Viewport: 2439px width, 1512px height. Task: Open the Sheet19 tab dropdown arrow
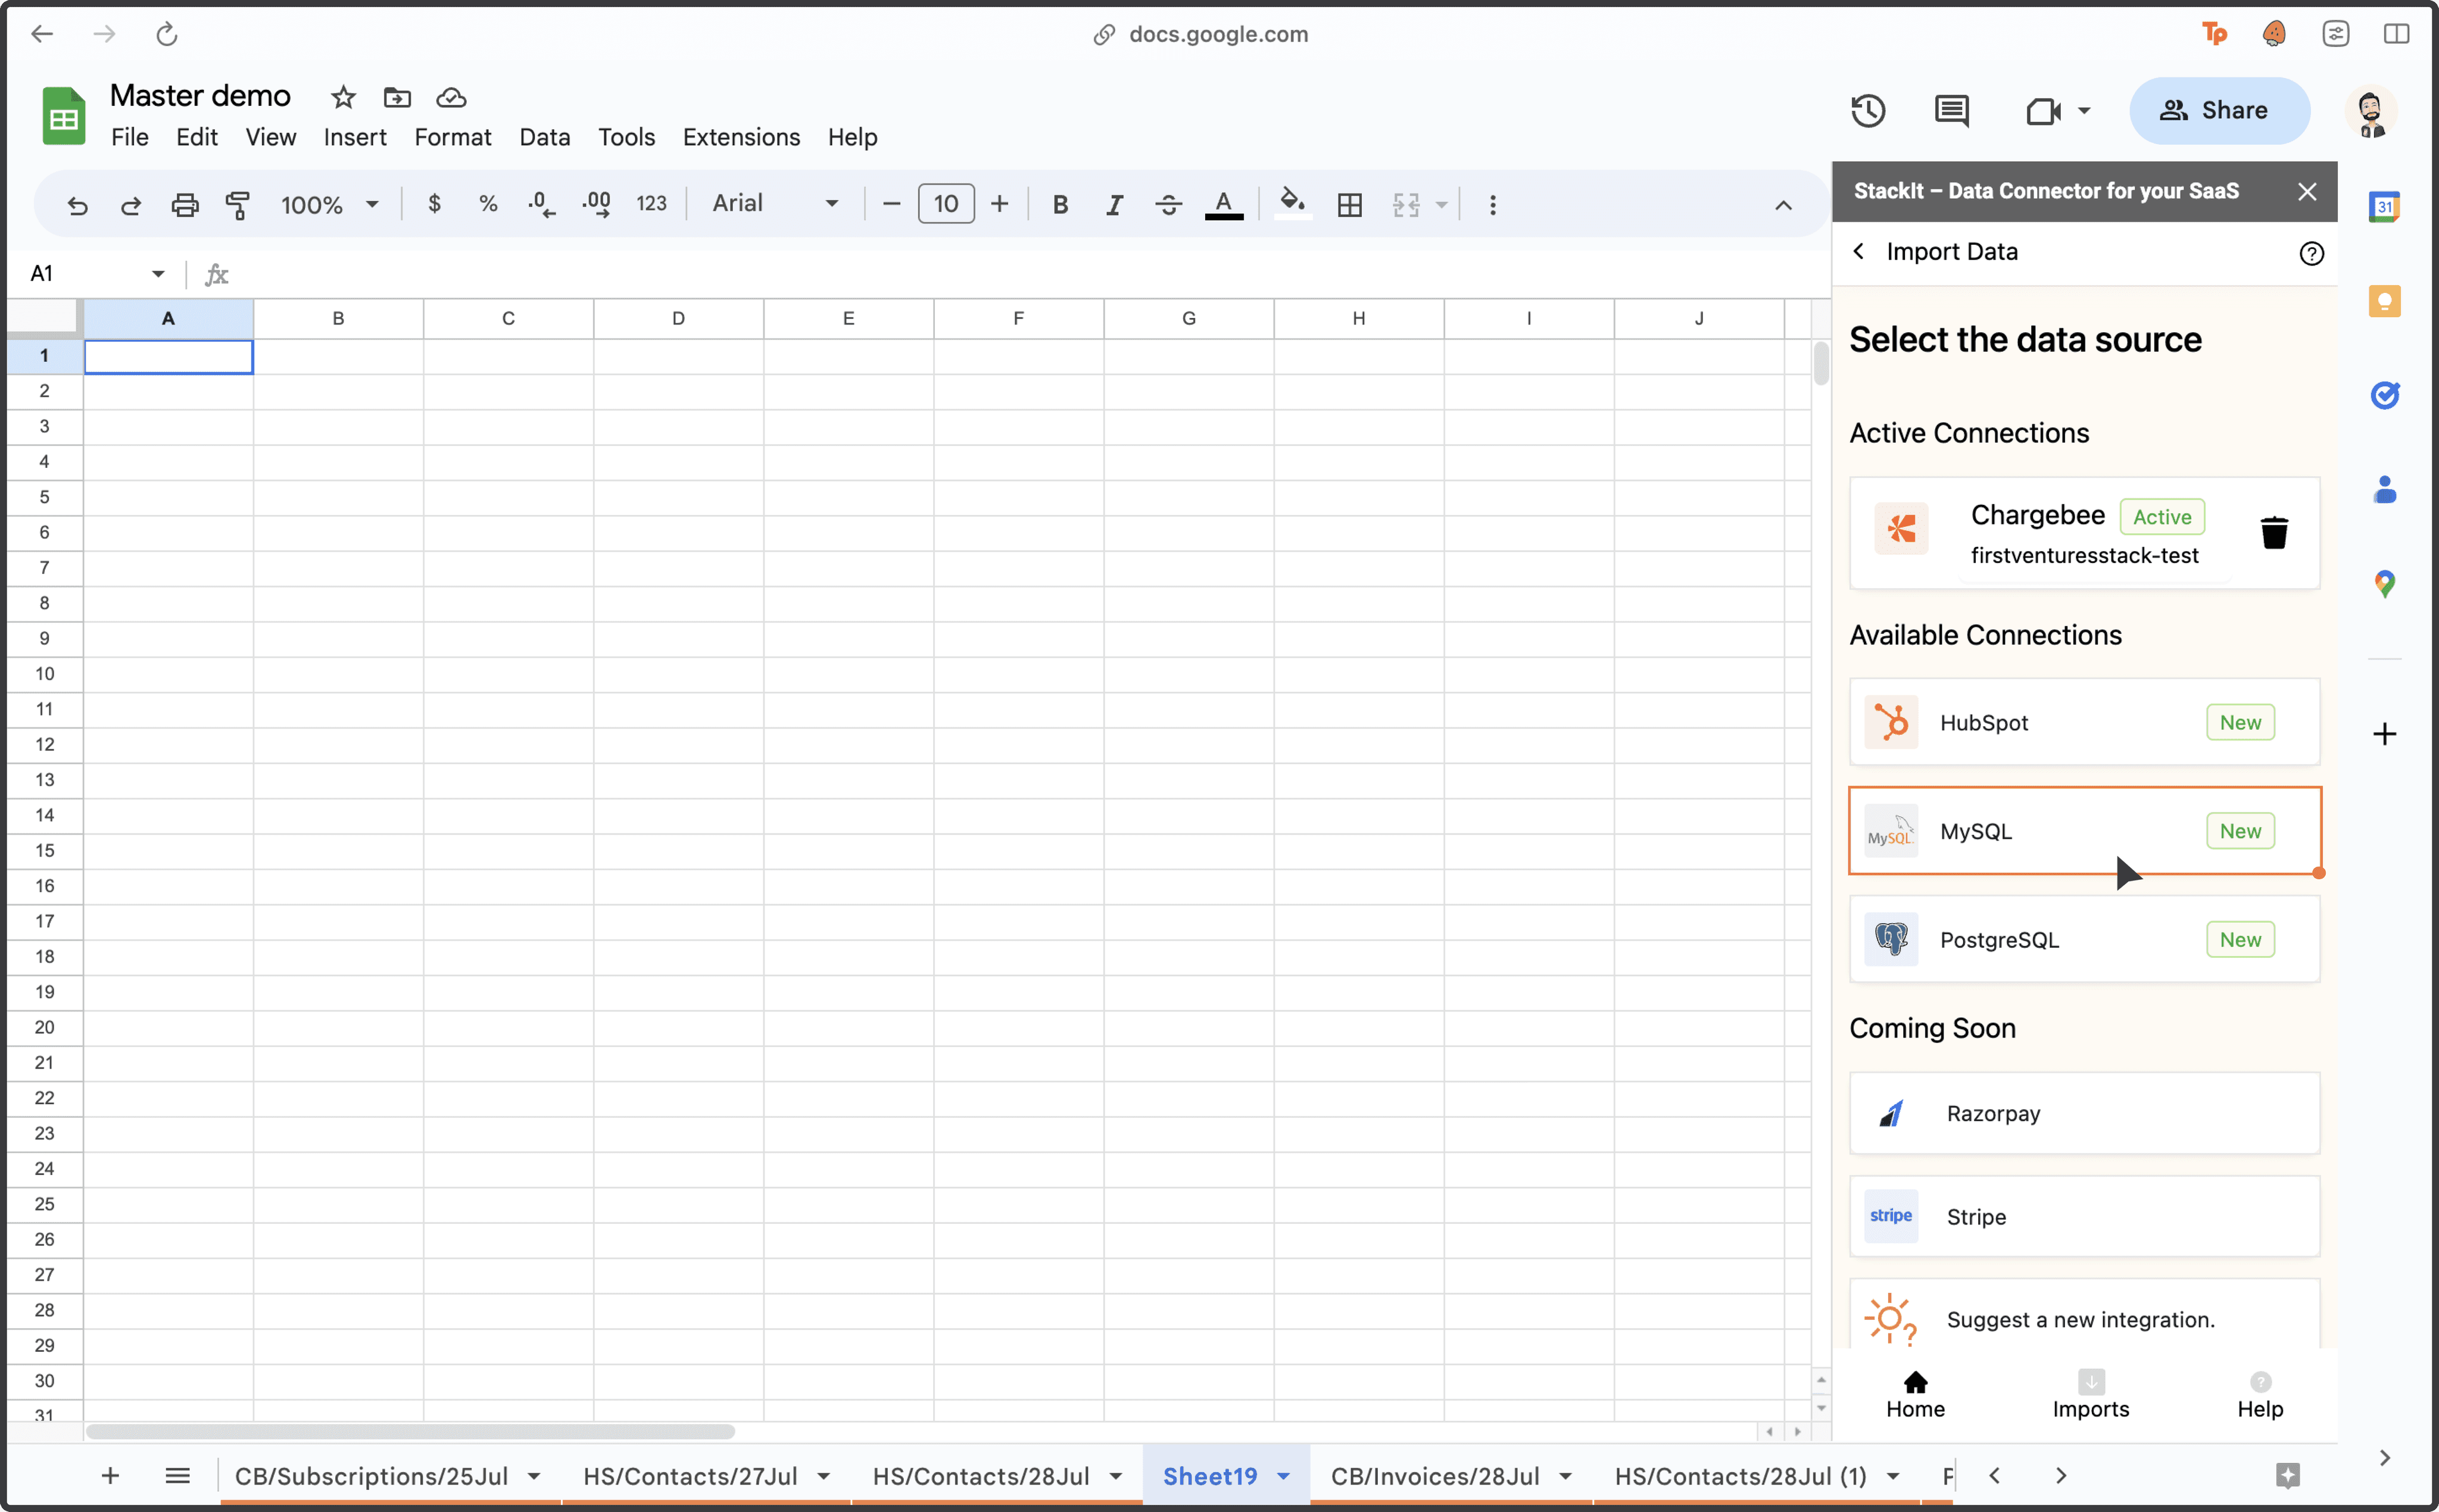pyautogui.click(x=1283, y=1476)
